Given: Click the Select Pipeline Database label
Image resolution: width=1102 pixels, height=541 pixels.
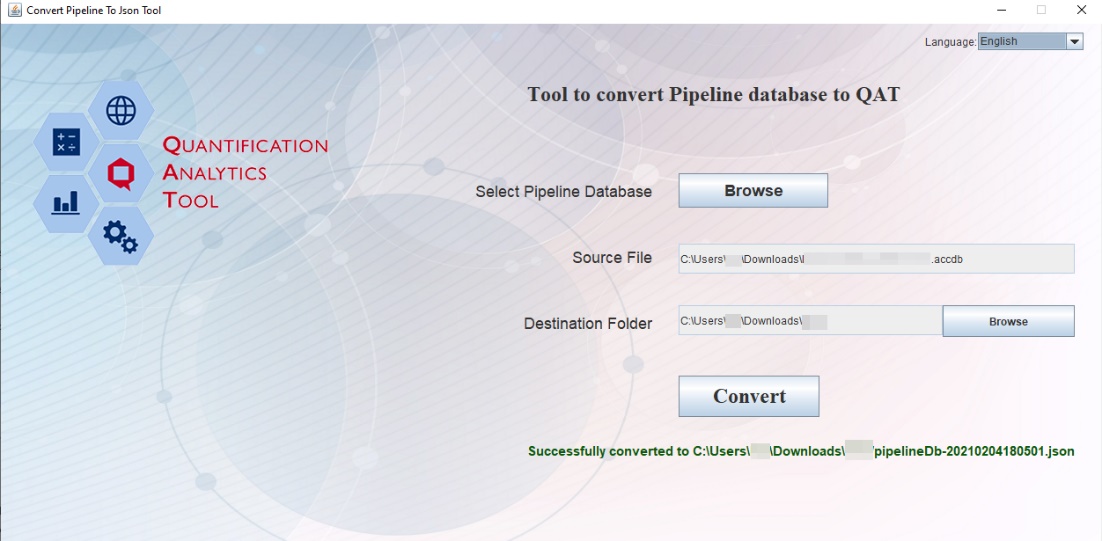Looking at the screenshot, I should click(x=564, y=191).
